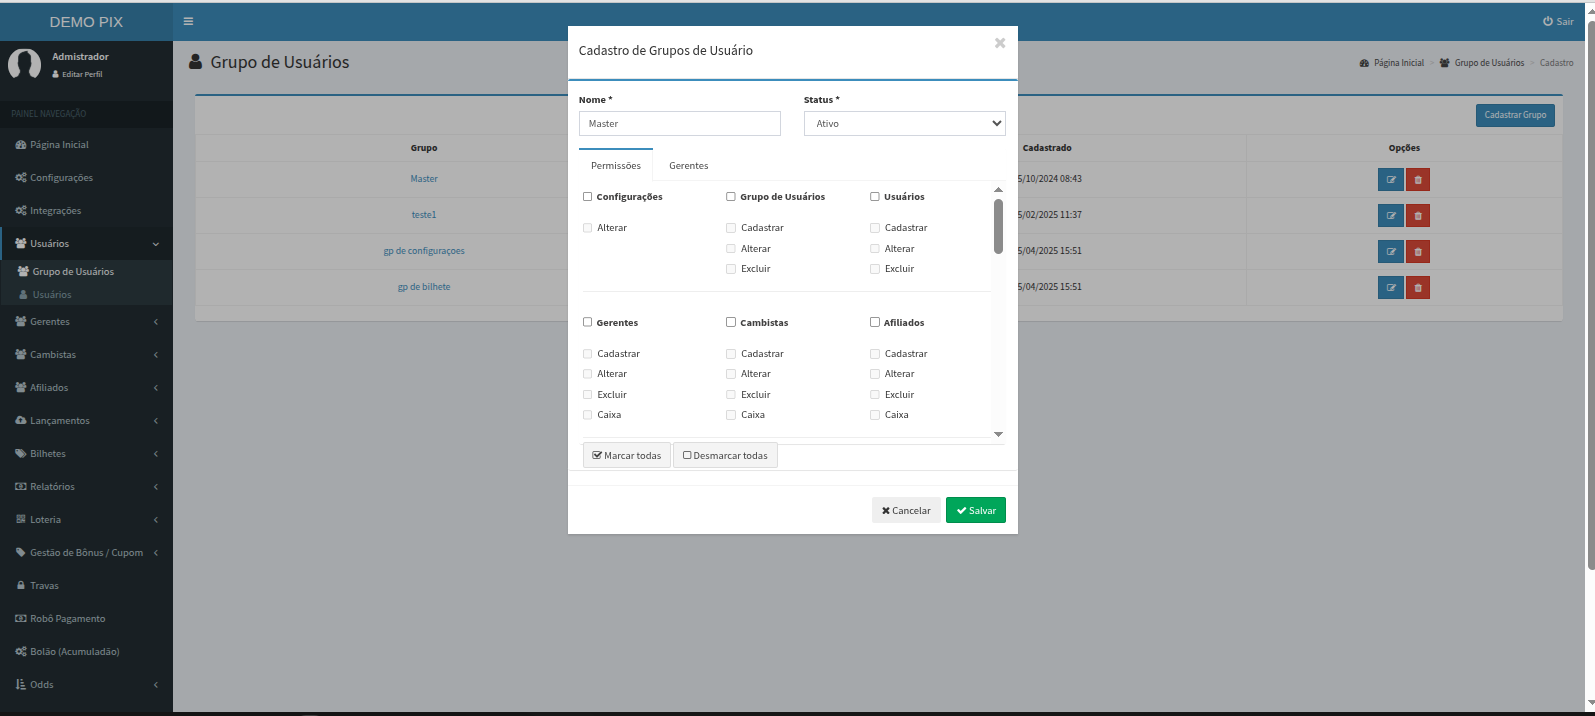The width and height of the screenshot is (1595, 716).
Task: Click the Sair power icon
Action: click(1548, 21)
